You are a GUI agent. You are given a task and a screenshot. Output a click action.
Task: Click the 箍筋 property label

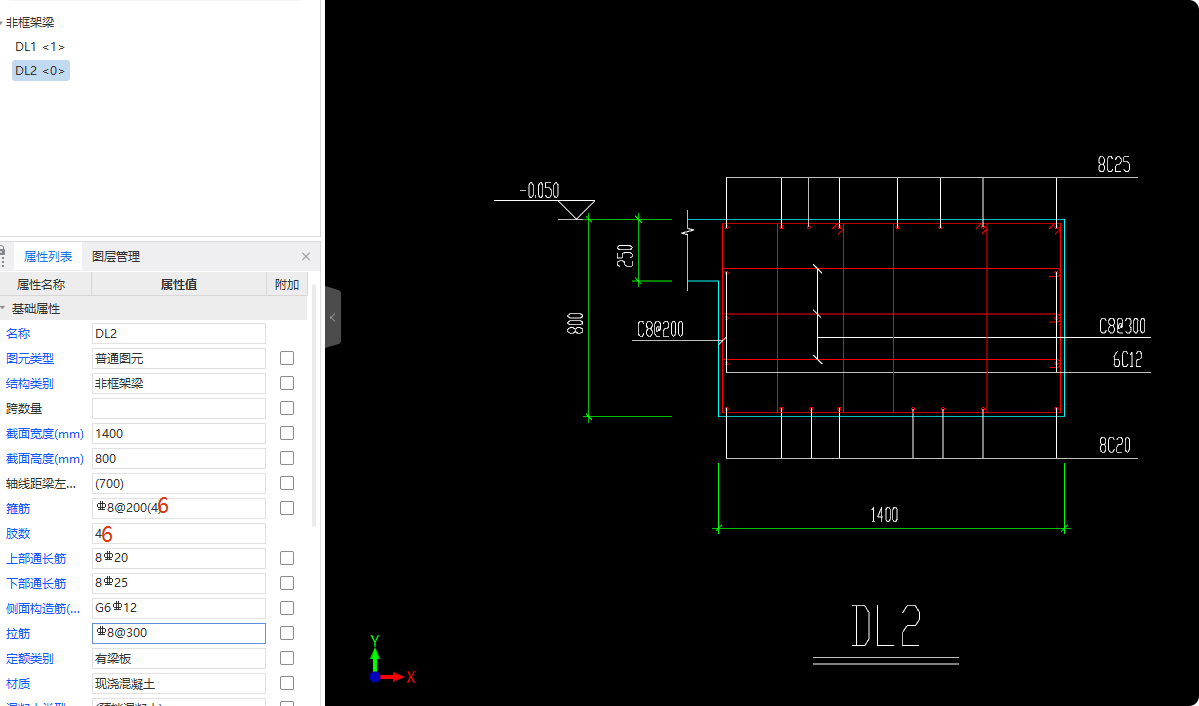[18, 509]
